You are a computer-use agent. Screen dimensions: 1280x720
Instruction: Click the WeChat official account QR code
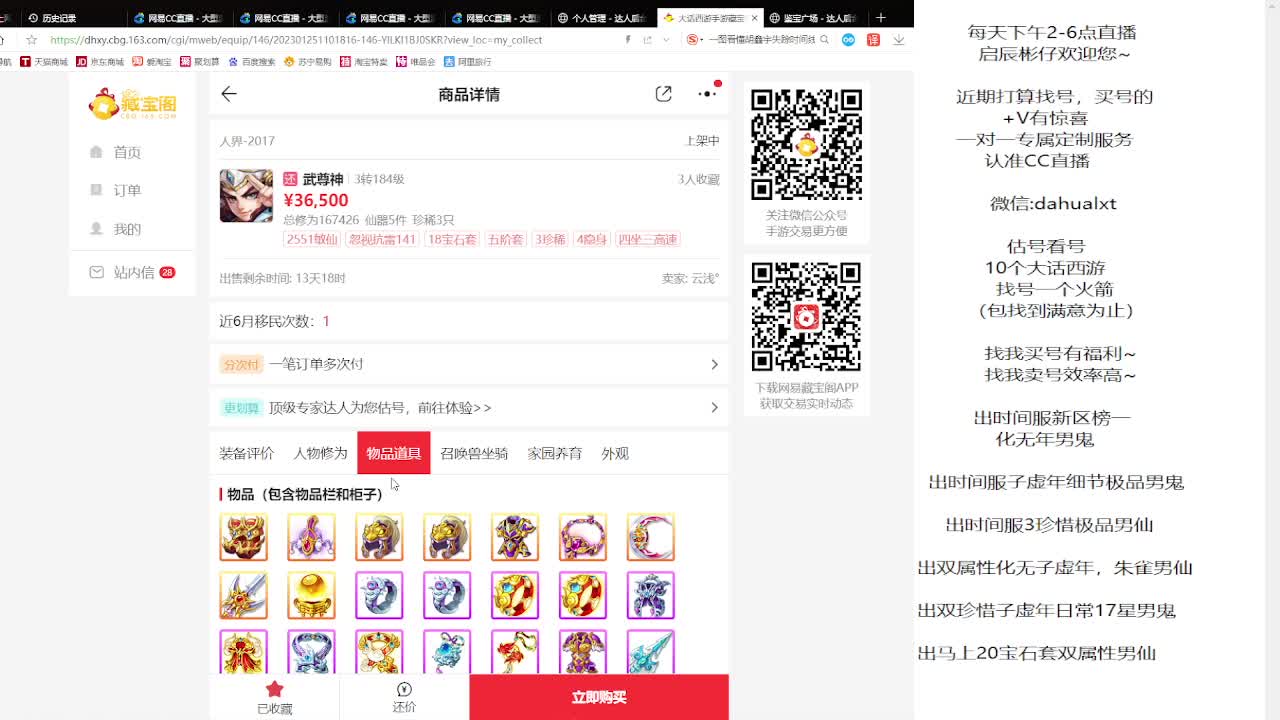(806, 145)
